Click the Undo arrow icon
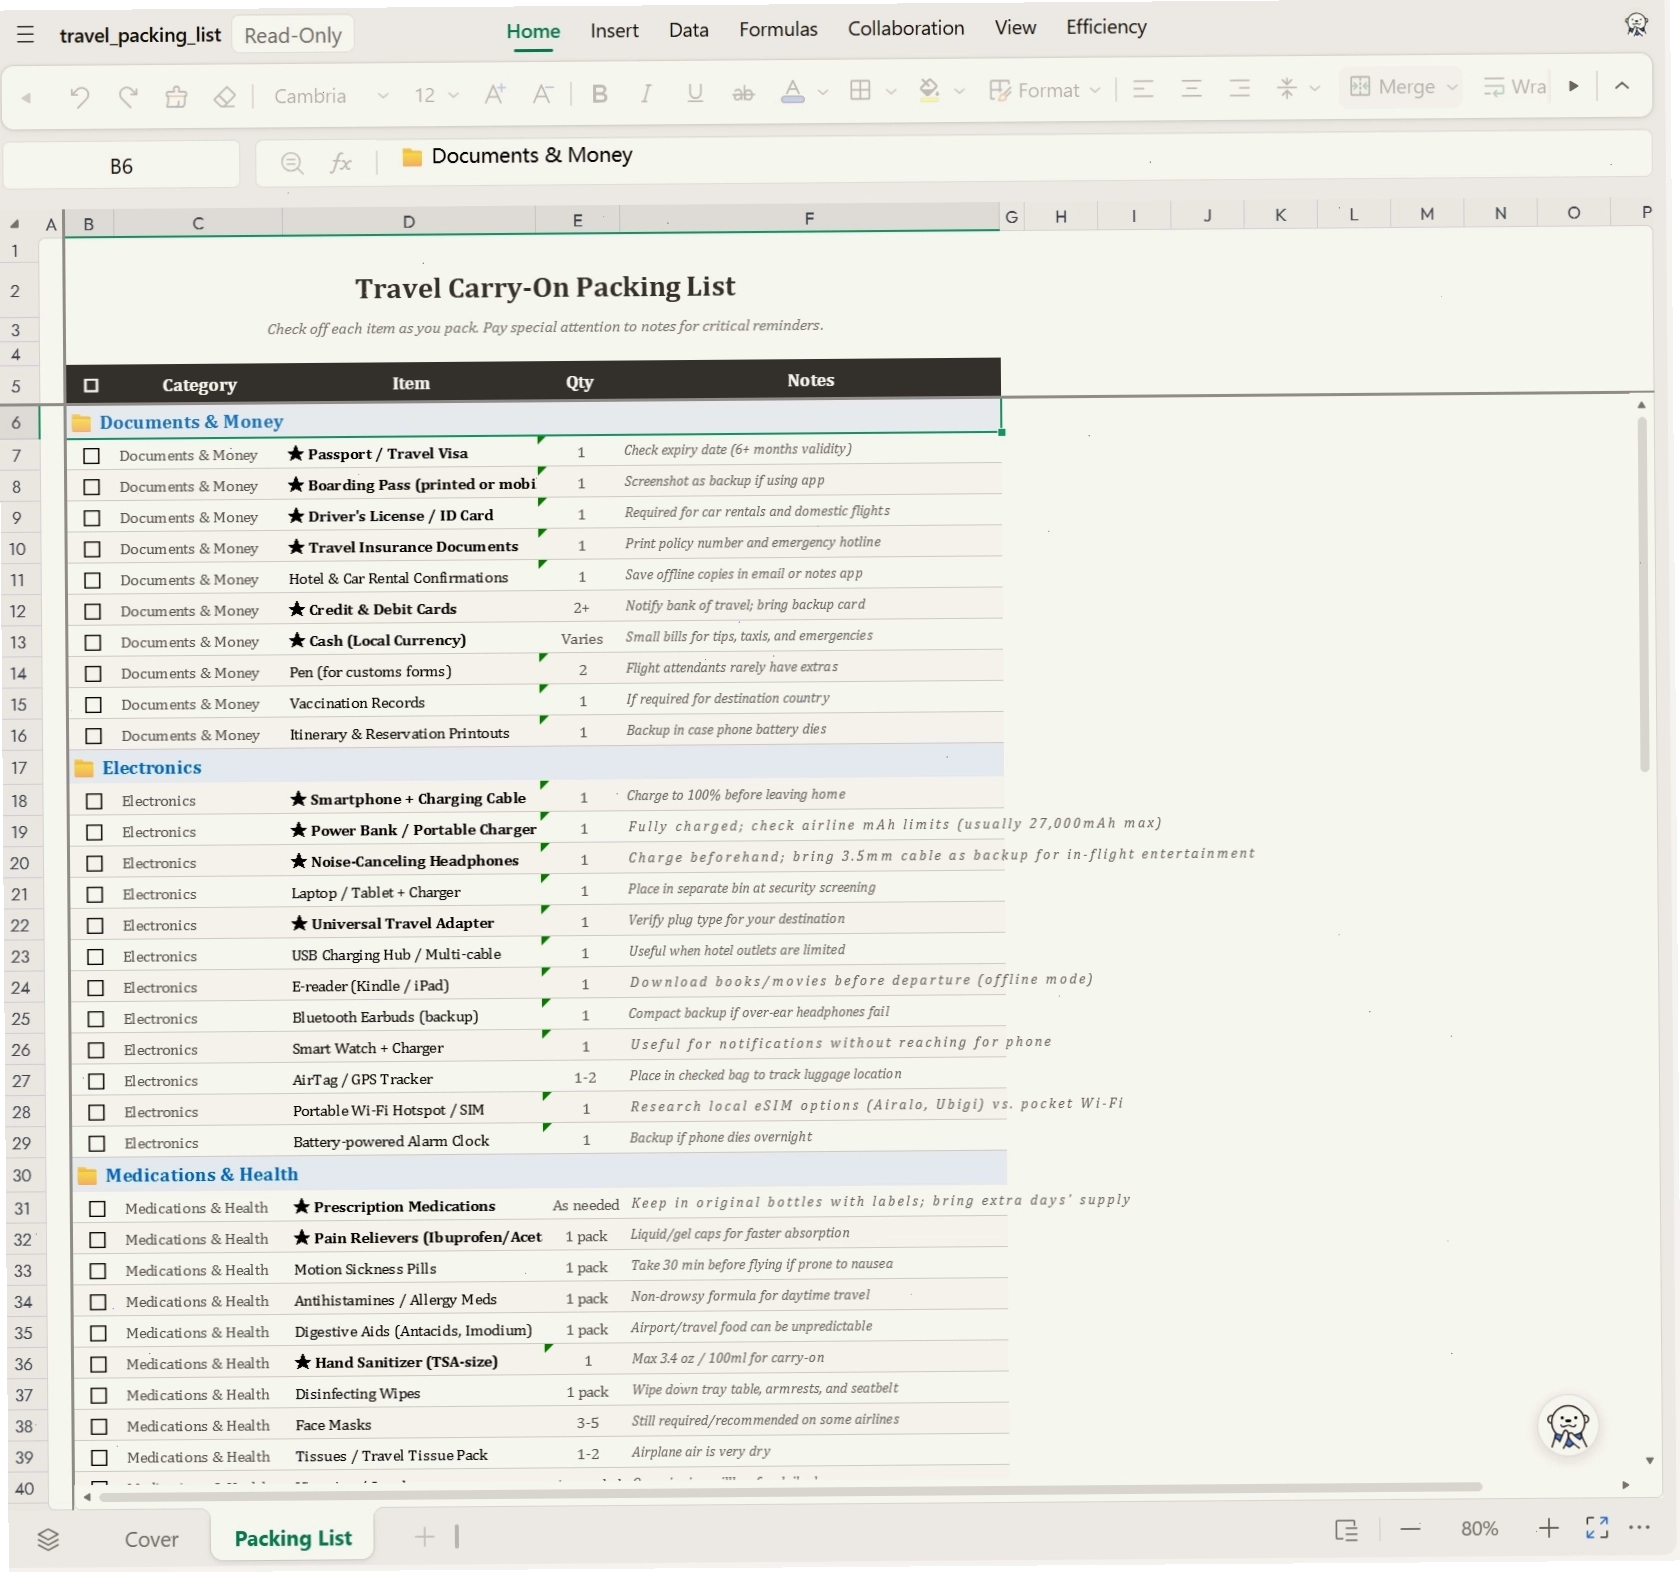 (x=79, y=96)
